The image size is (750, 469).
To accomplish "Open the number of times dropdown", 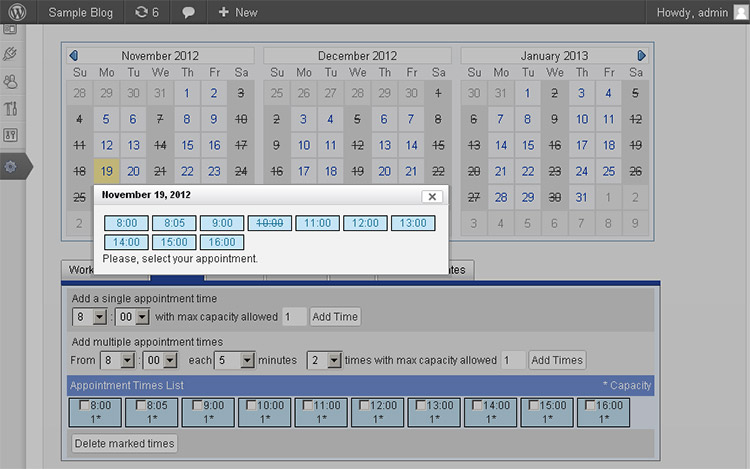I will pos(324,360).
